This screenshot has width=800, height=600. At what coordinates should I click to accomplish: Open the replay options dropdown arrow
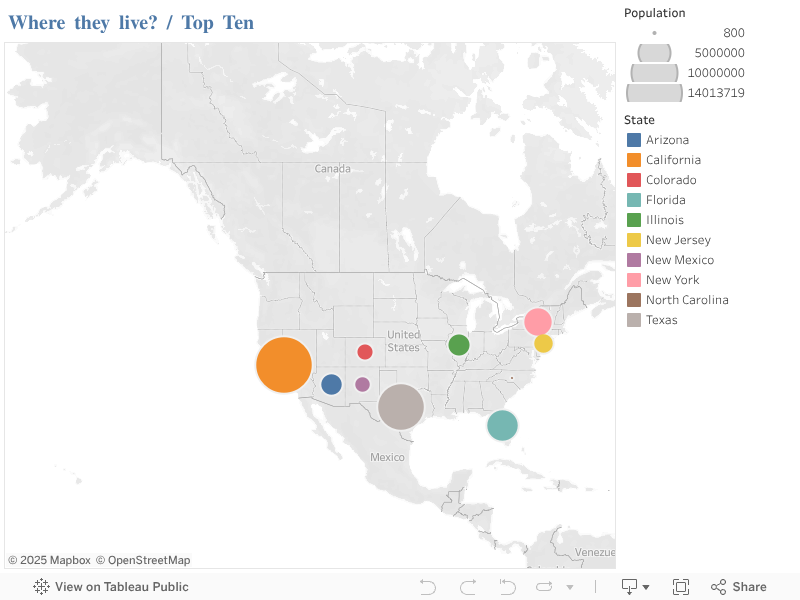tap(570, 587)
